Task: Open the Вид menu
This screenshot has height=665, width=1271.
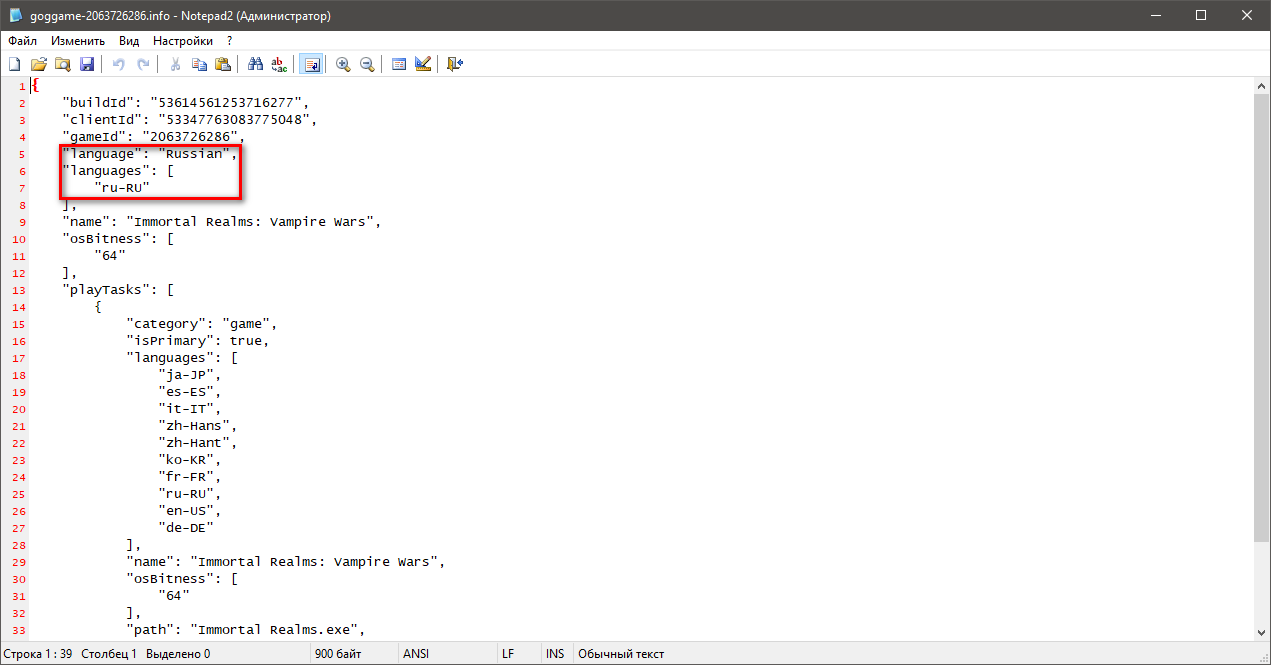Action: click(x=129, y=41)
